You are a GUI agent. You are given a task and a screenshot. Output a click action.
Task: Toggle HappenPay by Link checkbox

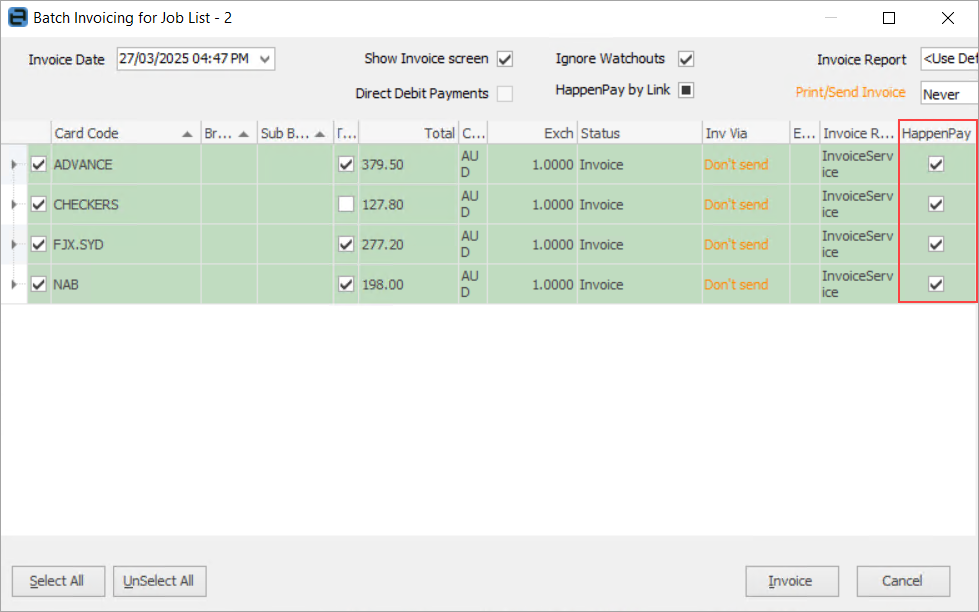(686, 90)
